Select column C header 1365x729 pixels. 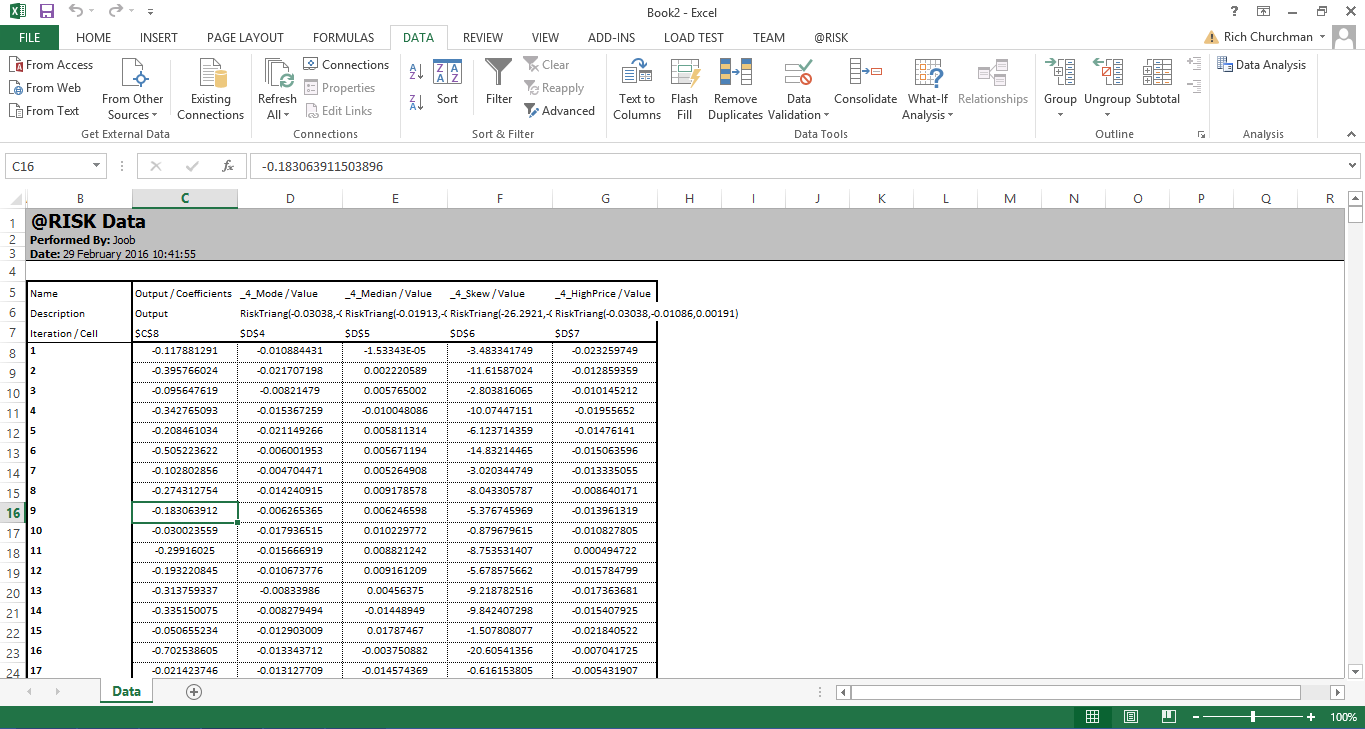click(x=185, y=198)
